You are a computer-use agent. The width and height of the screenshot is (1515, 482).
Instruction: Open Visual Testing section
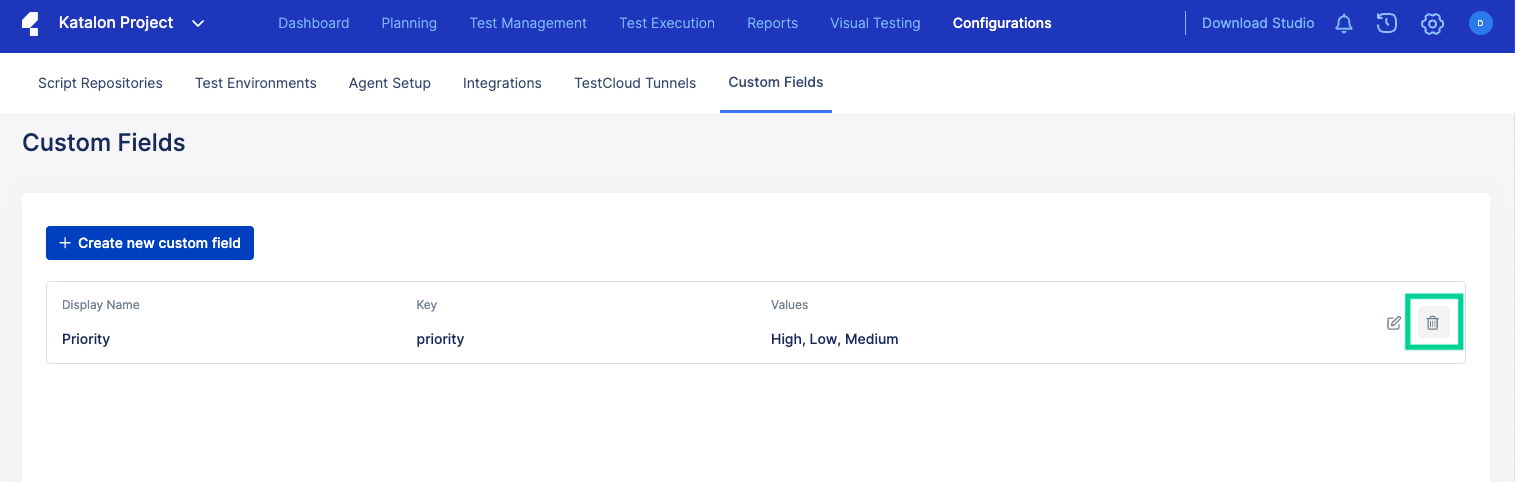875,23
